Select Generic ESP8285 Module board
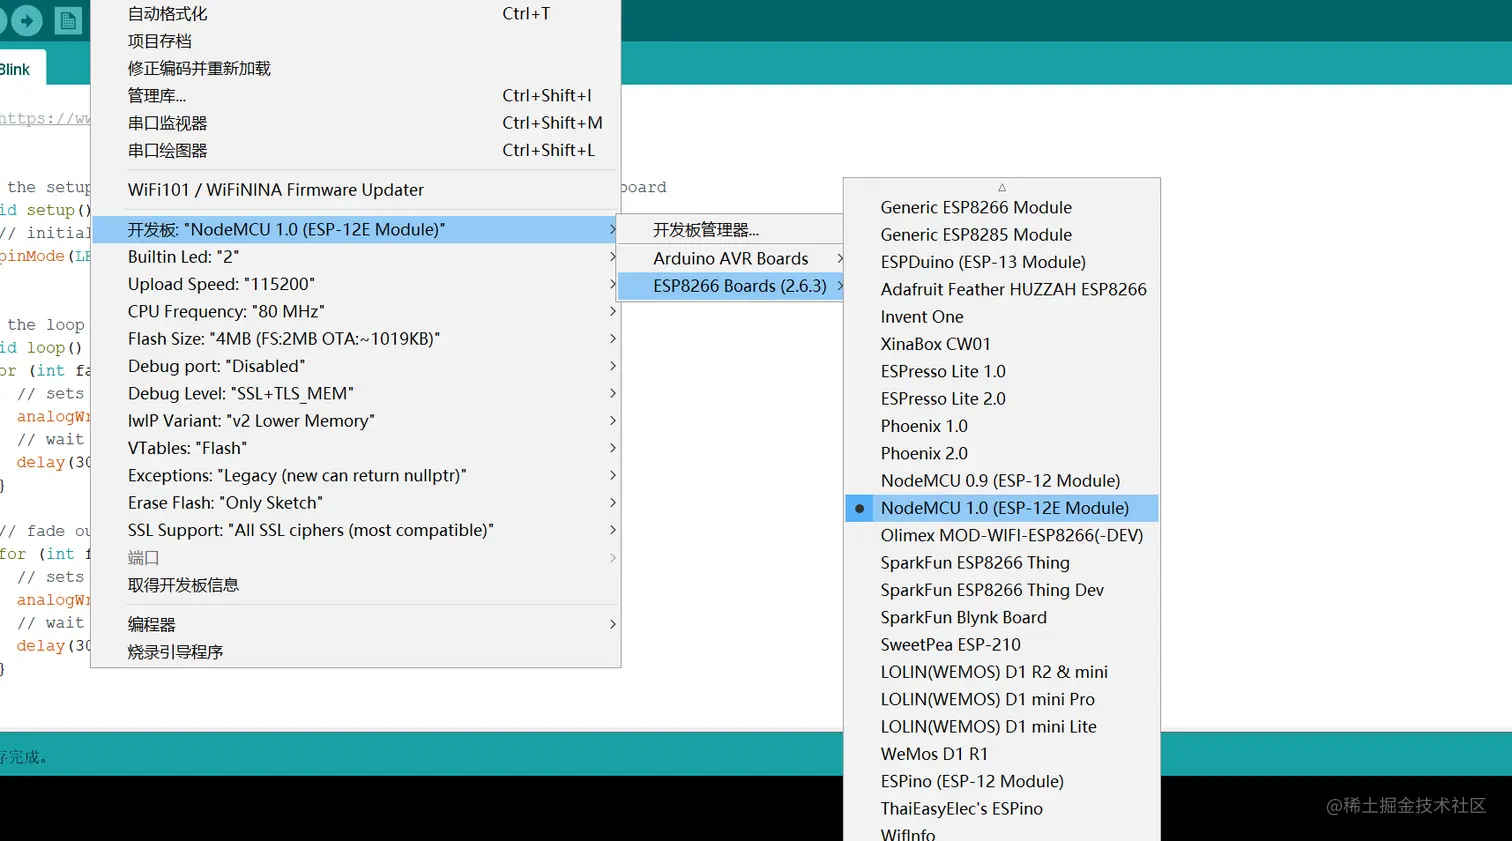Screen dimensions: 1512x841 tap(1002, 235)
